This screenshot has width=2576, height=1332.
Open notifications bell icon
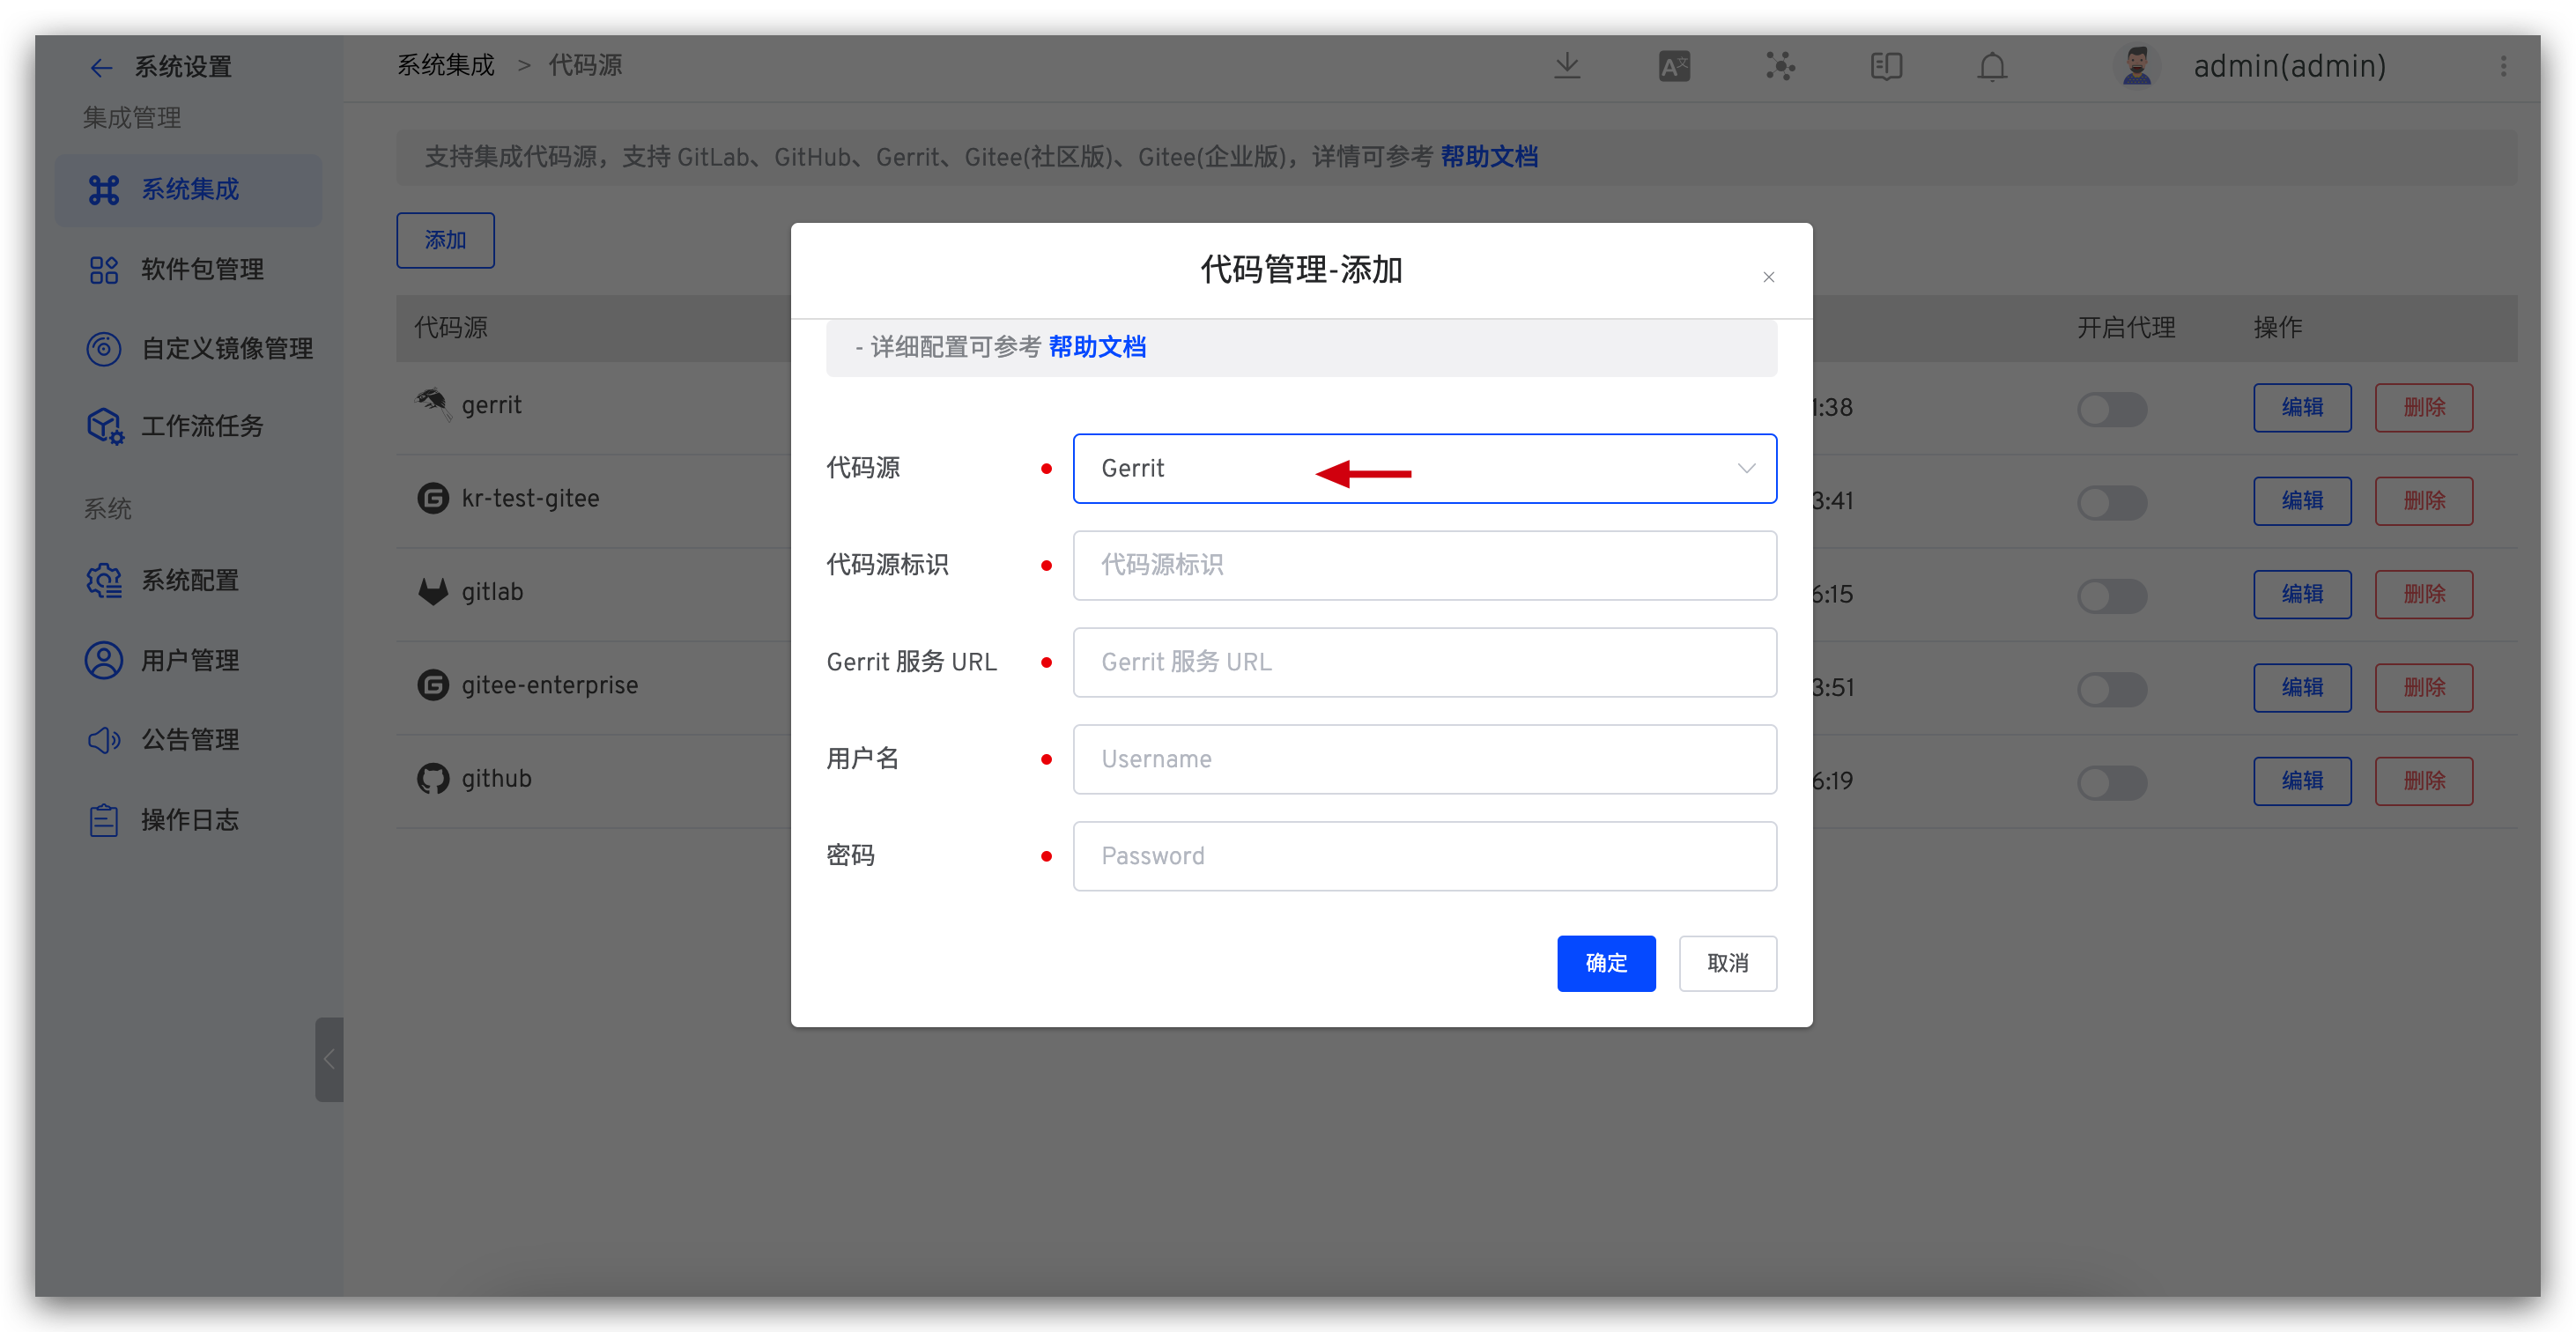point(1992,66)
